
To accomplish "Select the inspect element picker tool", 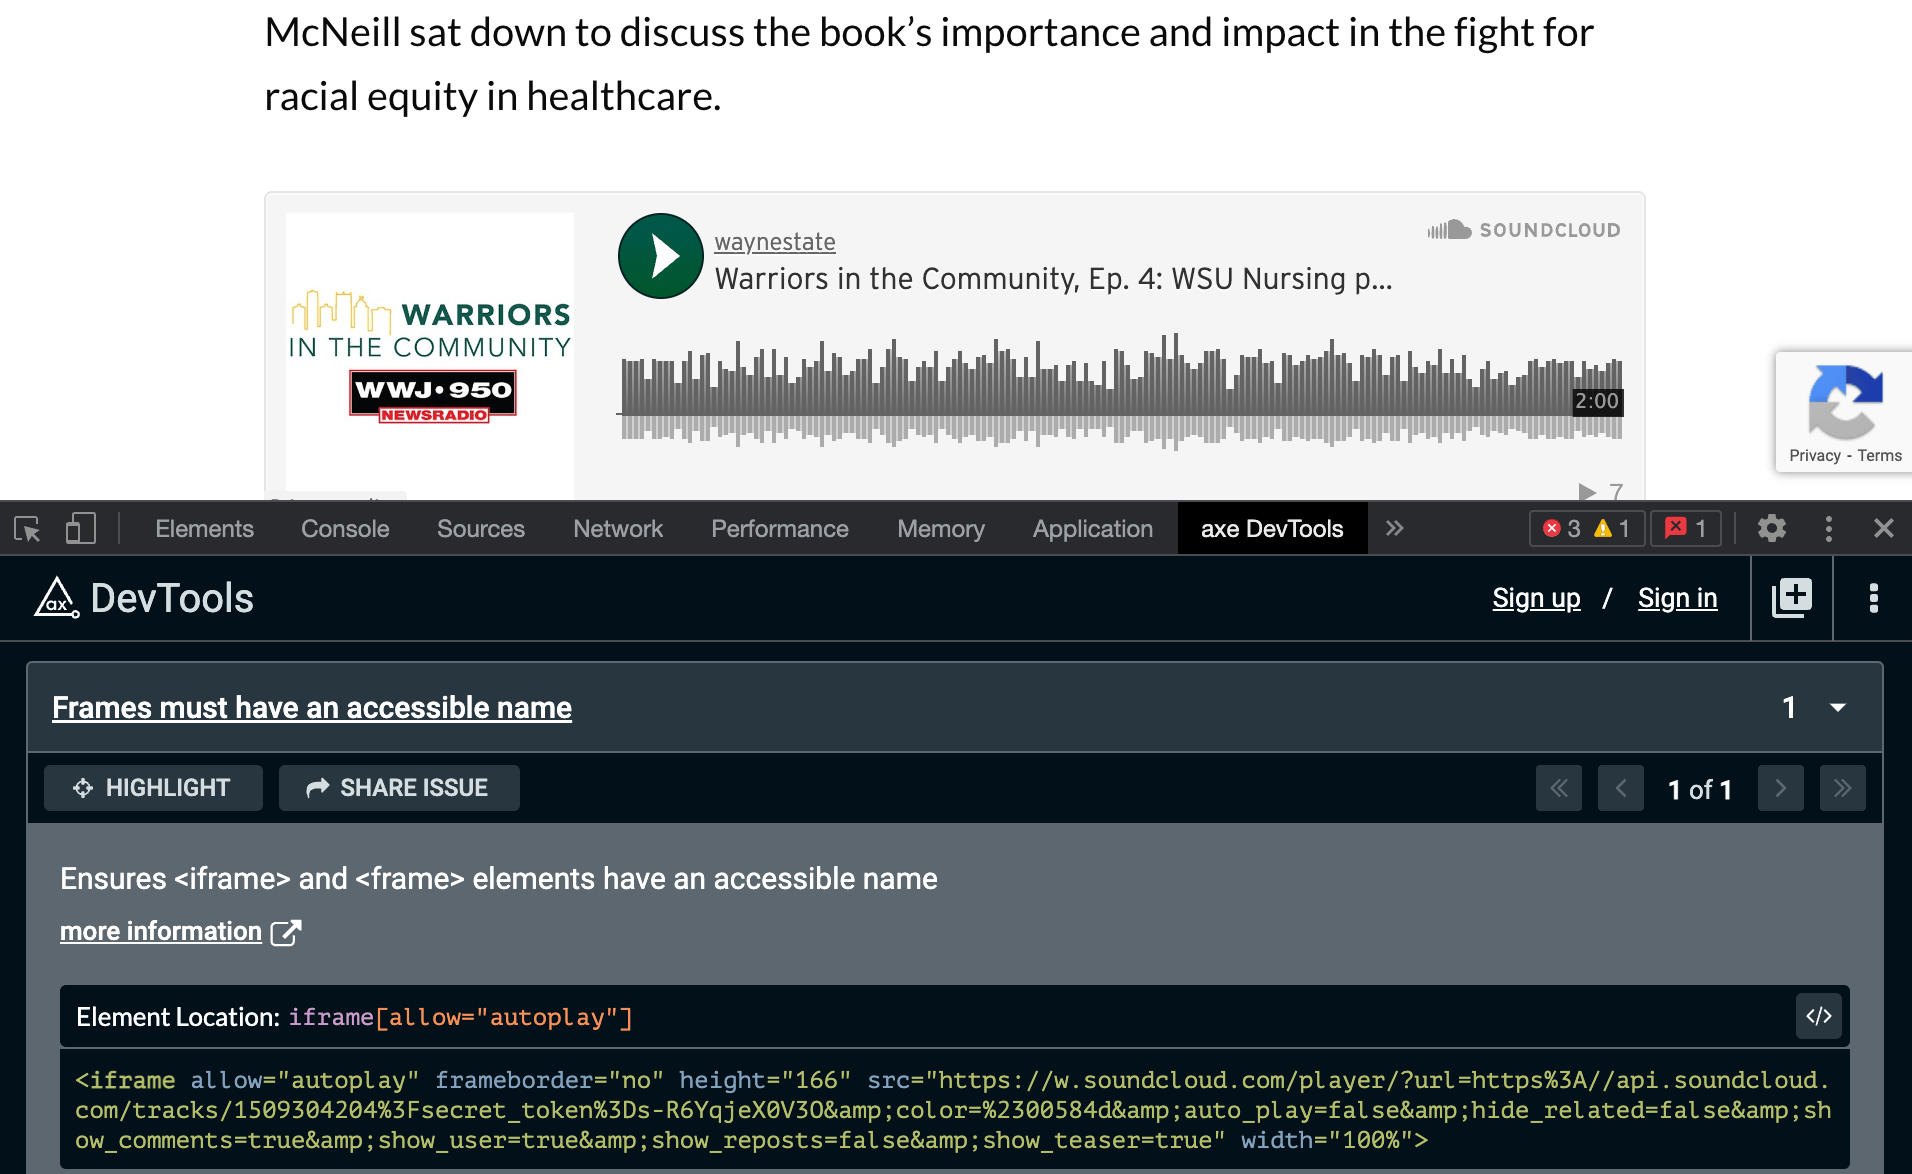I will pyautogui.click(x=27, y=528).
